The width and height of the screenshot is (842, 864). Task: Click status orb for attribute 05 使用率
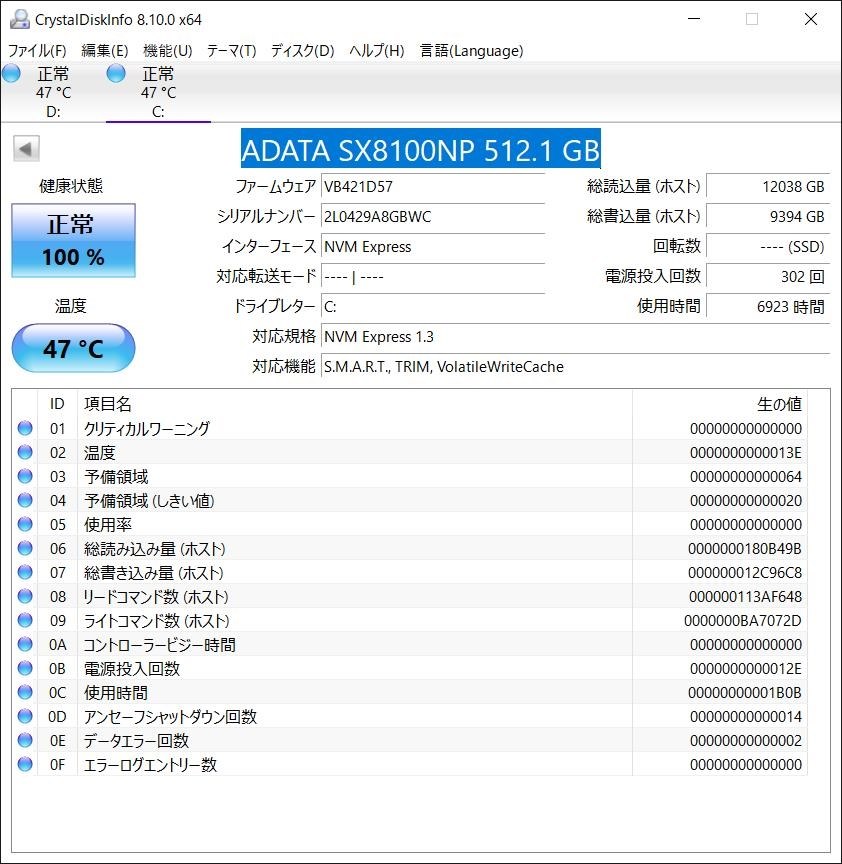(x=25, y=524)
